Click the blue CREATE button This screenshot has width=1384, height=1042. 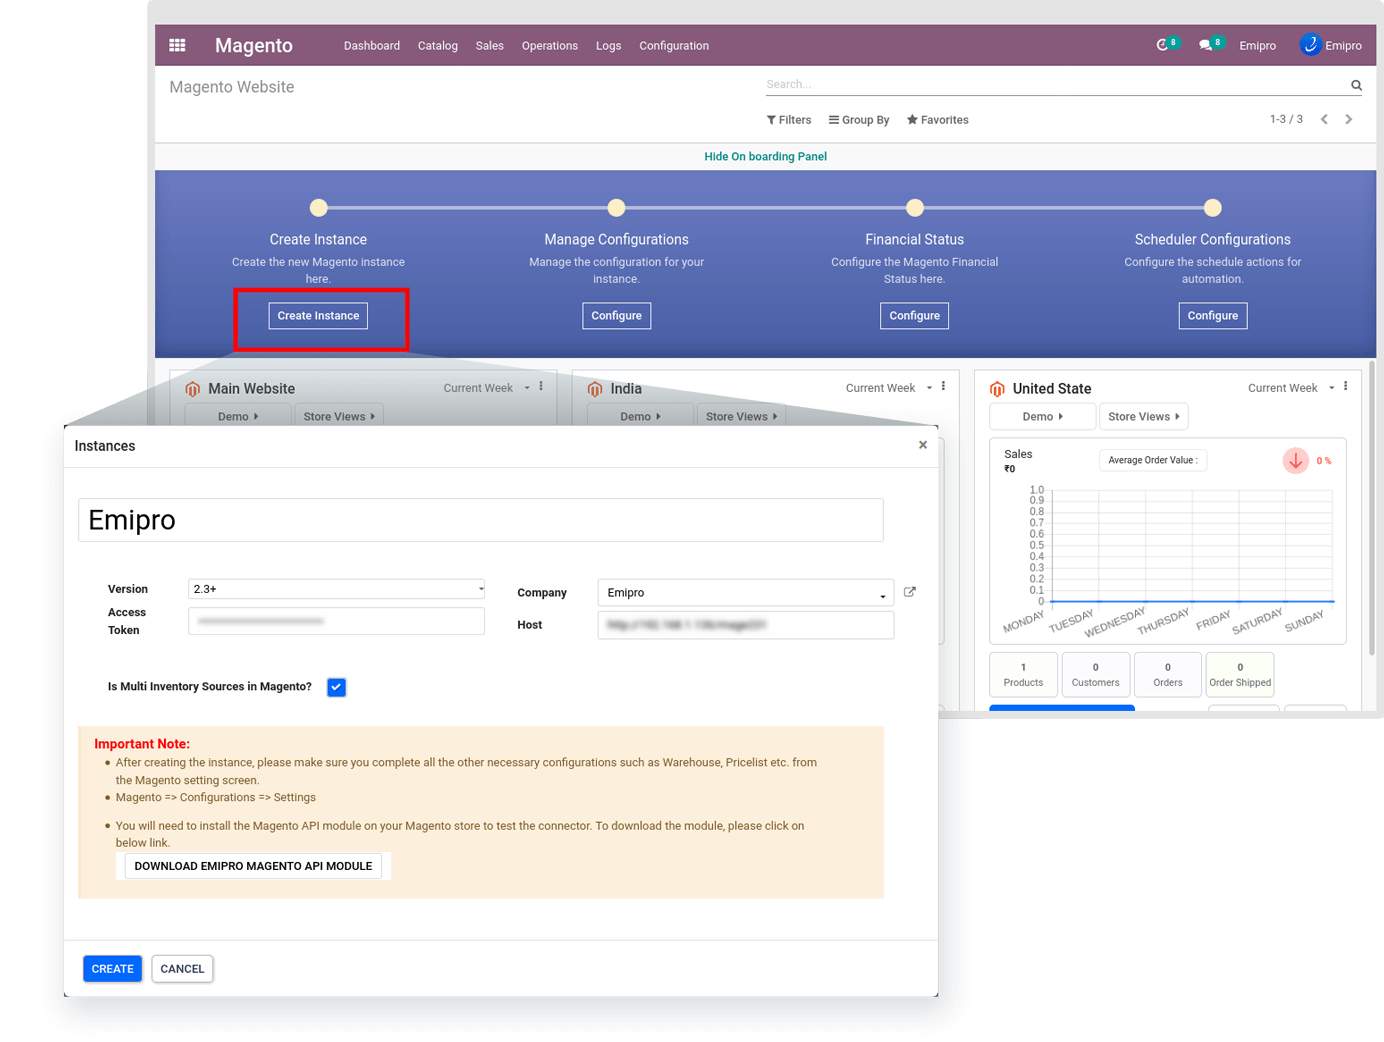point(112,969)
